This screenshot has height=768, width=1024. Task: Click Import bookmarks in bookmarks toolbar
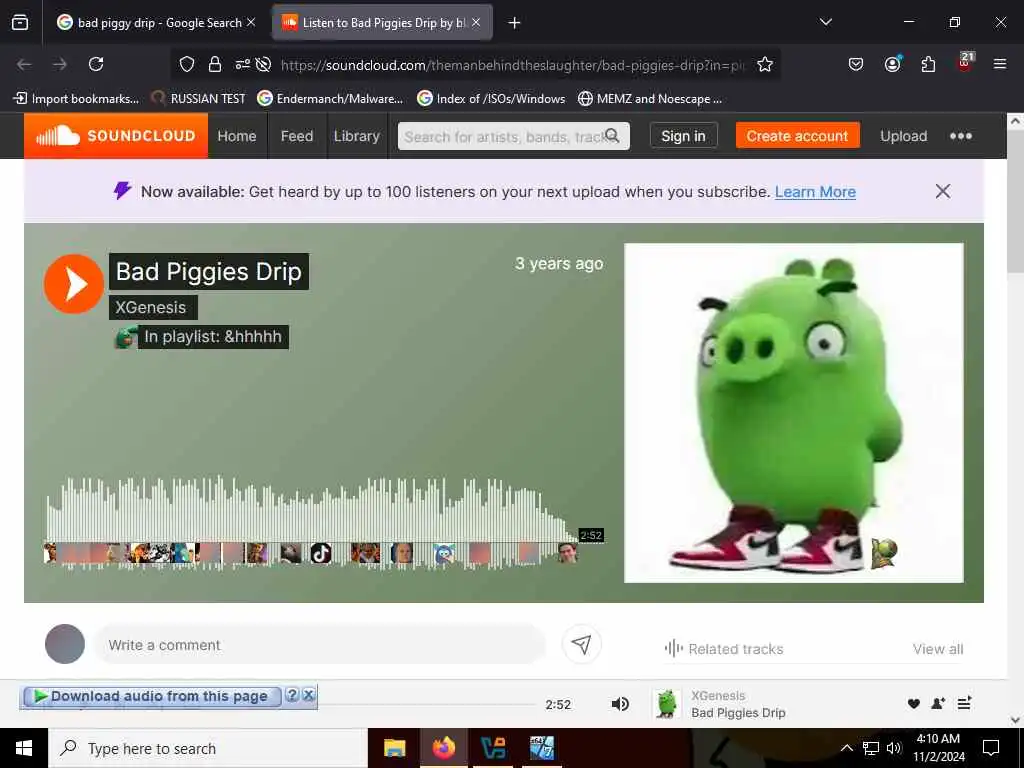point(76,99)
